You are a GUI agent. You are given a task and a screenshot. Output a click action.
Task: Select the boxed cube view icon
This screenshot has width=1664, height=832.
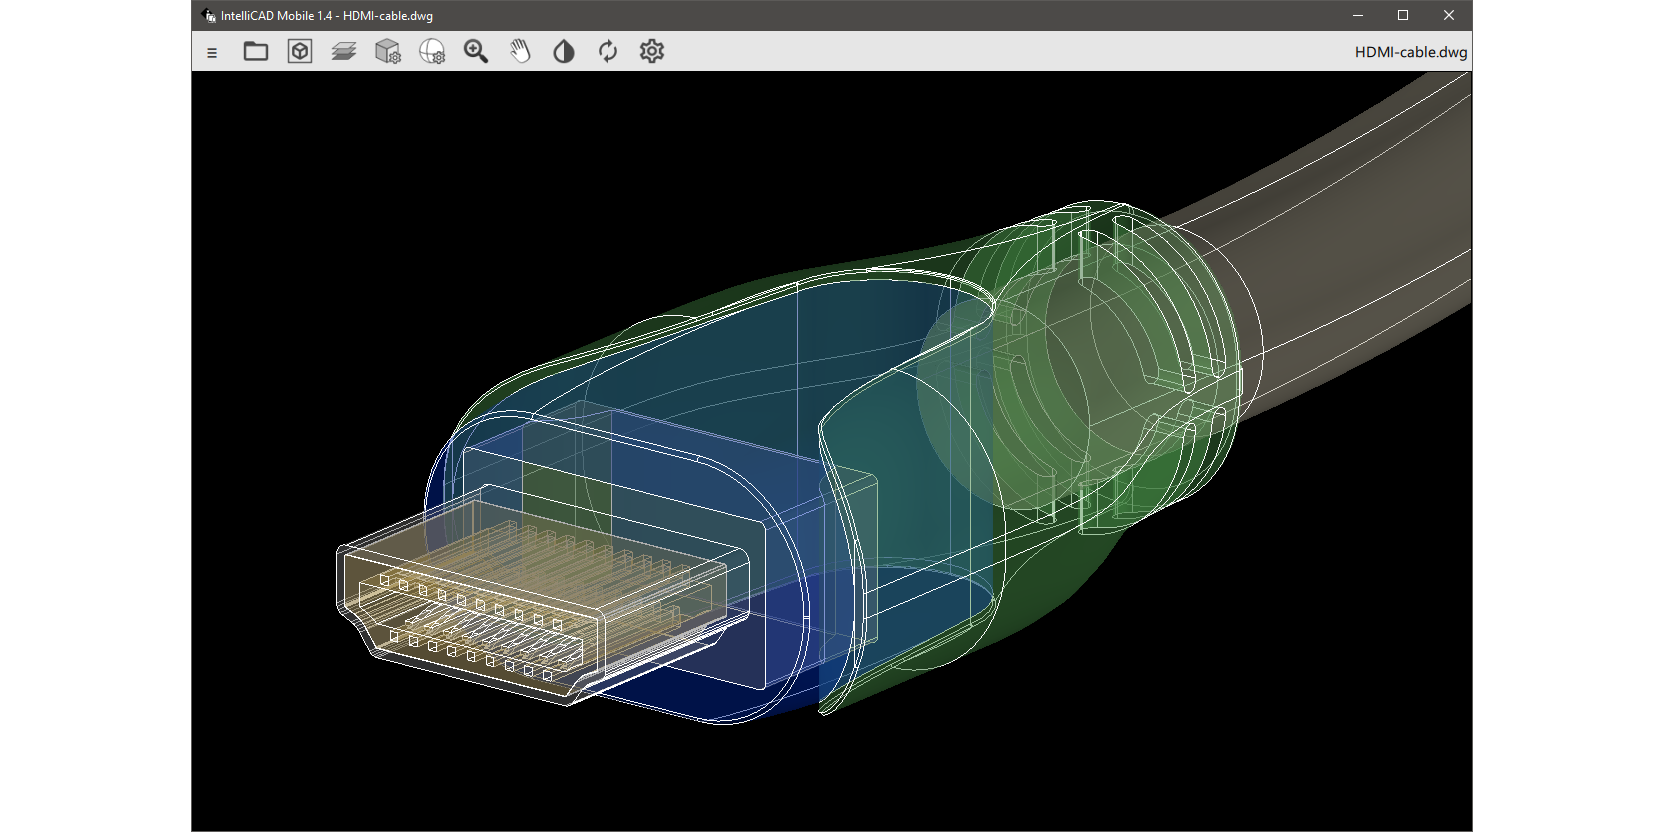300,51
